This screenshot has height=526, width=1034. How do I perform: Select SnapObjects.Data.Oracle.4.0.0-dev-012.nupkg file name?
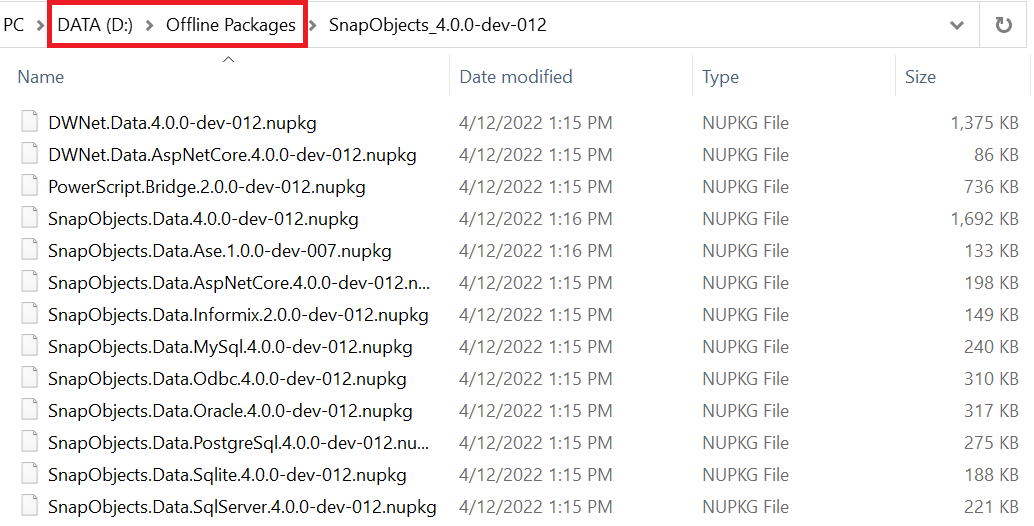click(230, 411)
